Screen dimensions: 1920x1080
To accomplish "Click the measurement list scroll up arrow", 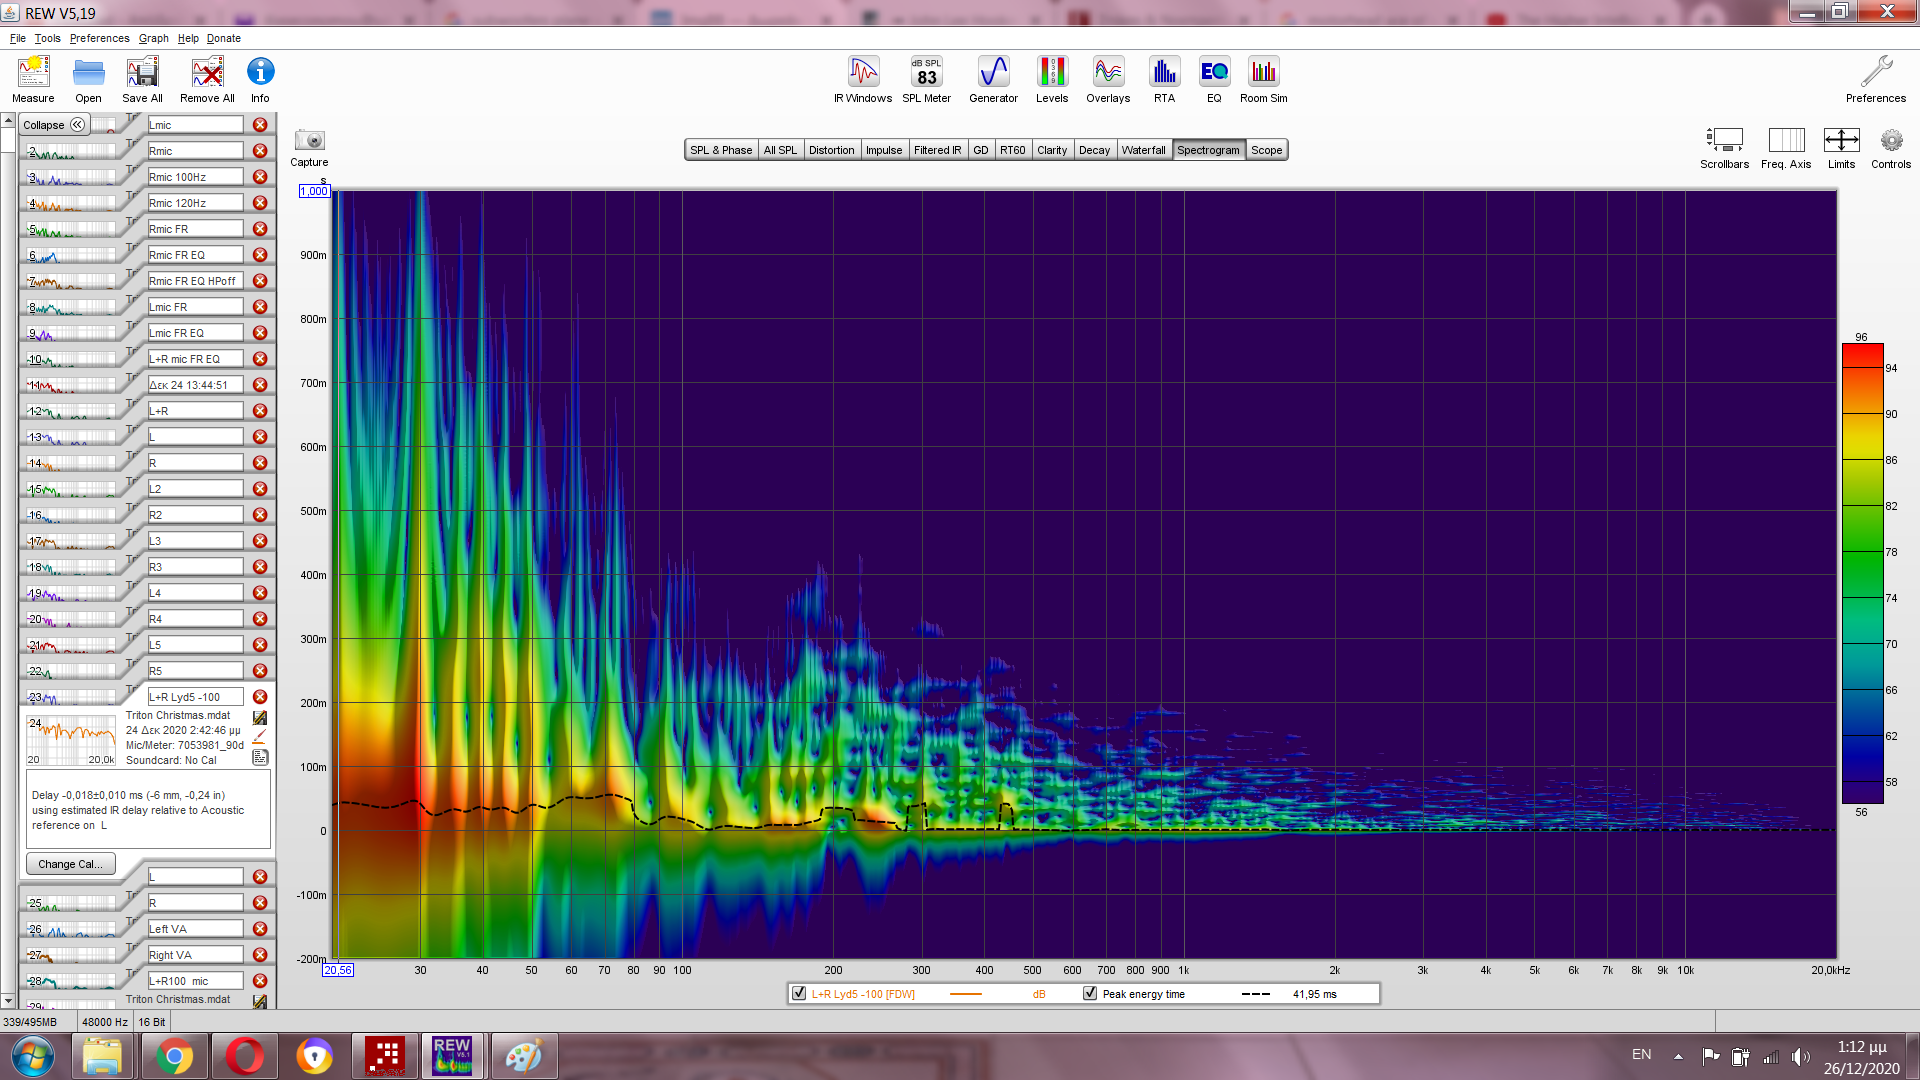I will point(8,121).
